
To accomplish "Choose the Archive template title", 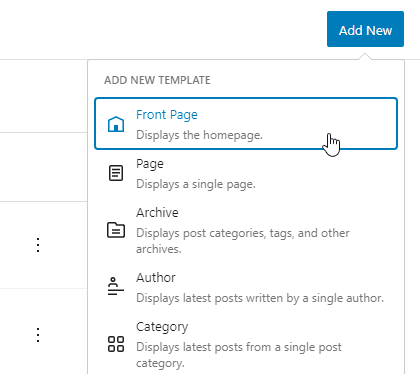I will click(157, 212).
